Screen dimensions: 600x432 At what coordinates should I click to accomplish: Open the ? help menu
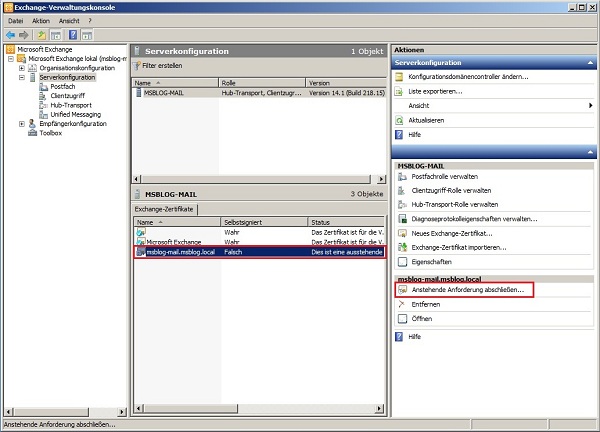coord(90,21)
